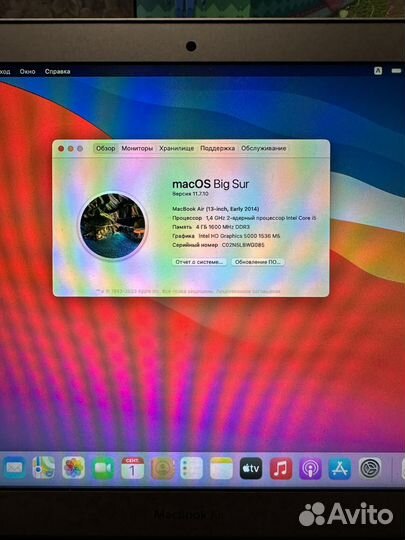Click the macOS Big Sur title text

point(210,184)
